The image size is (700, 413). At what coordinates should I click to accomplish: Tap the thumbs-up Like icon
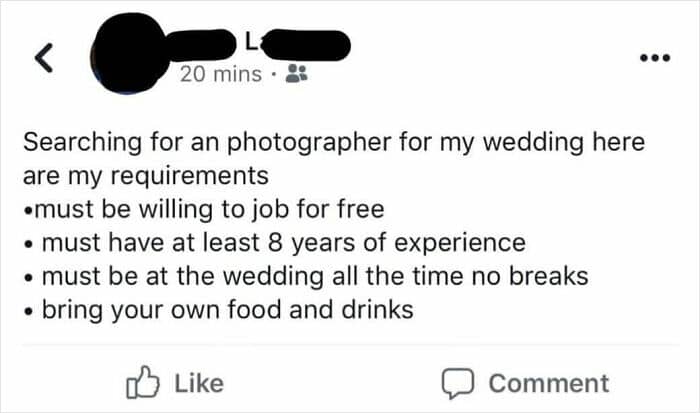click(143, 383)
